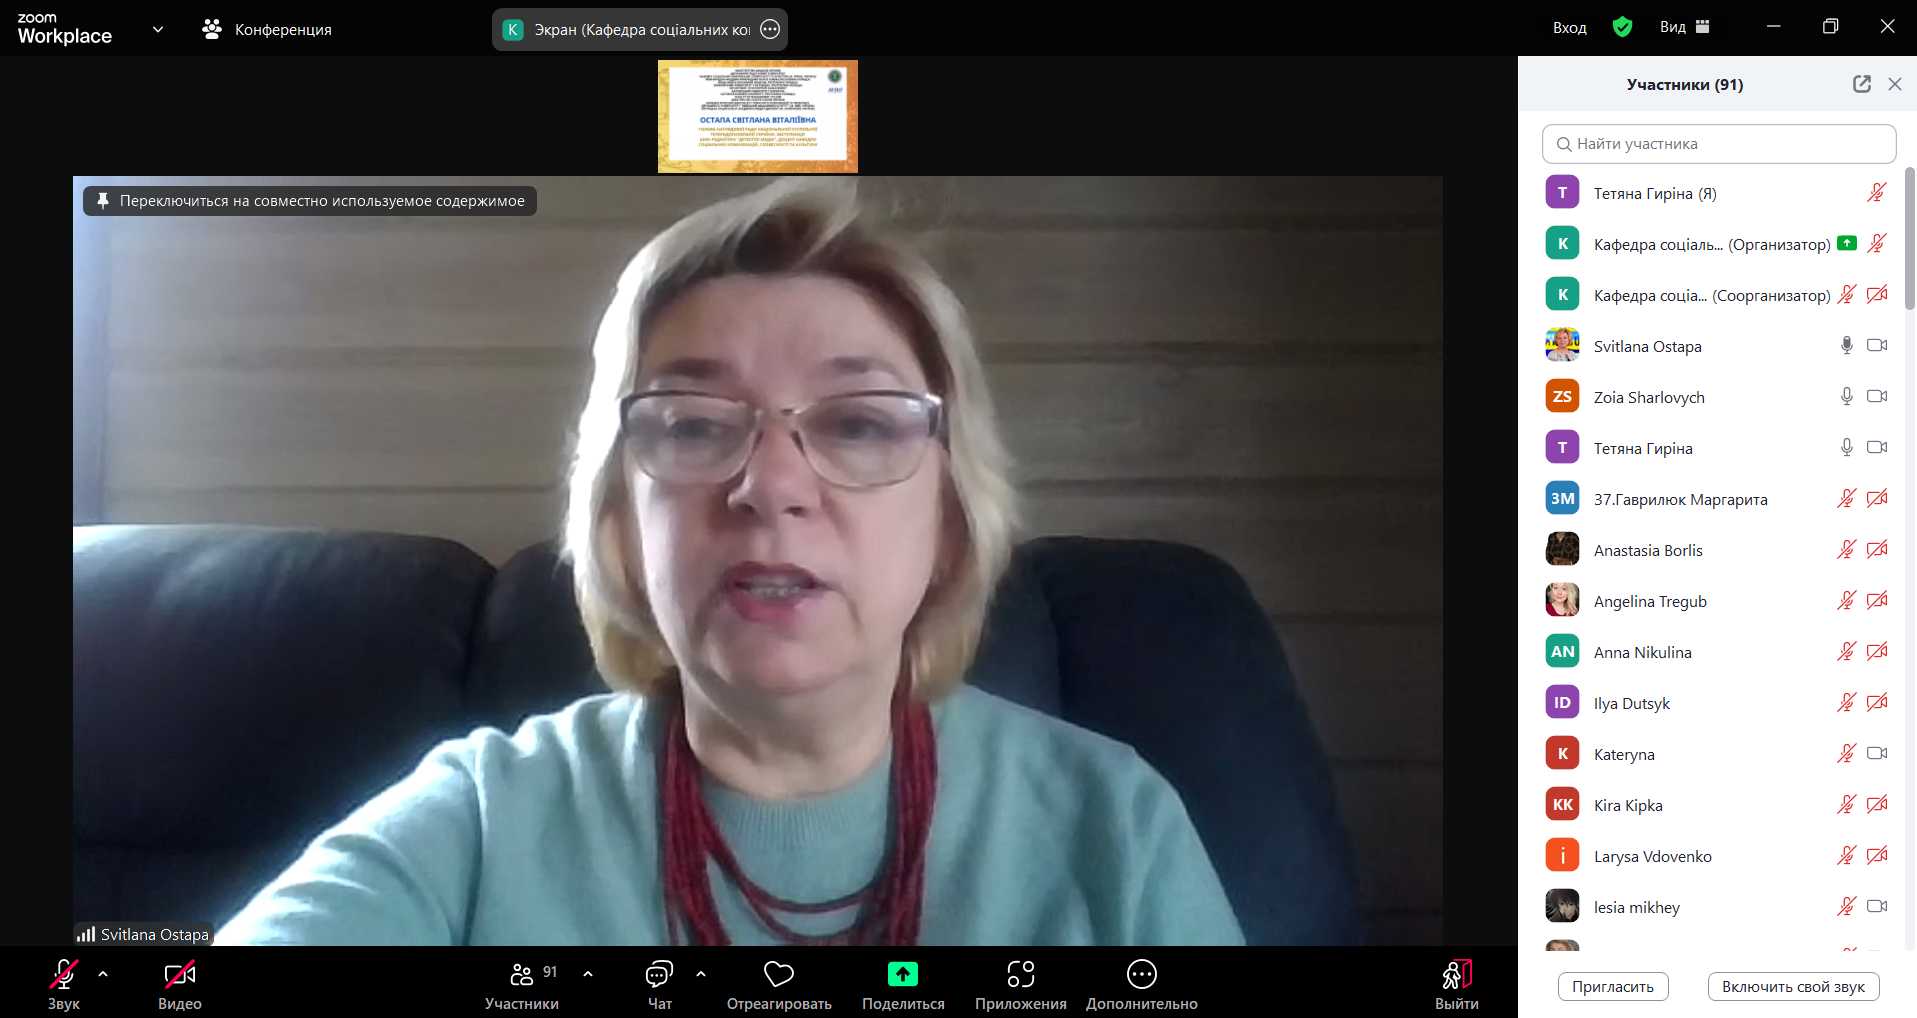Open the Вид view menu

pos(1685,27)
